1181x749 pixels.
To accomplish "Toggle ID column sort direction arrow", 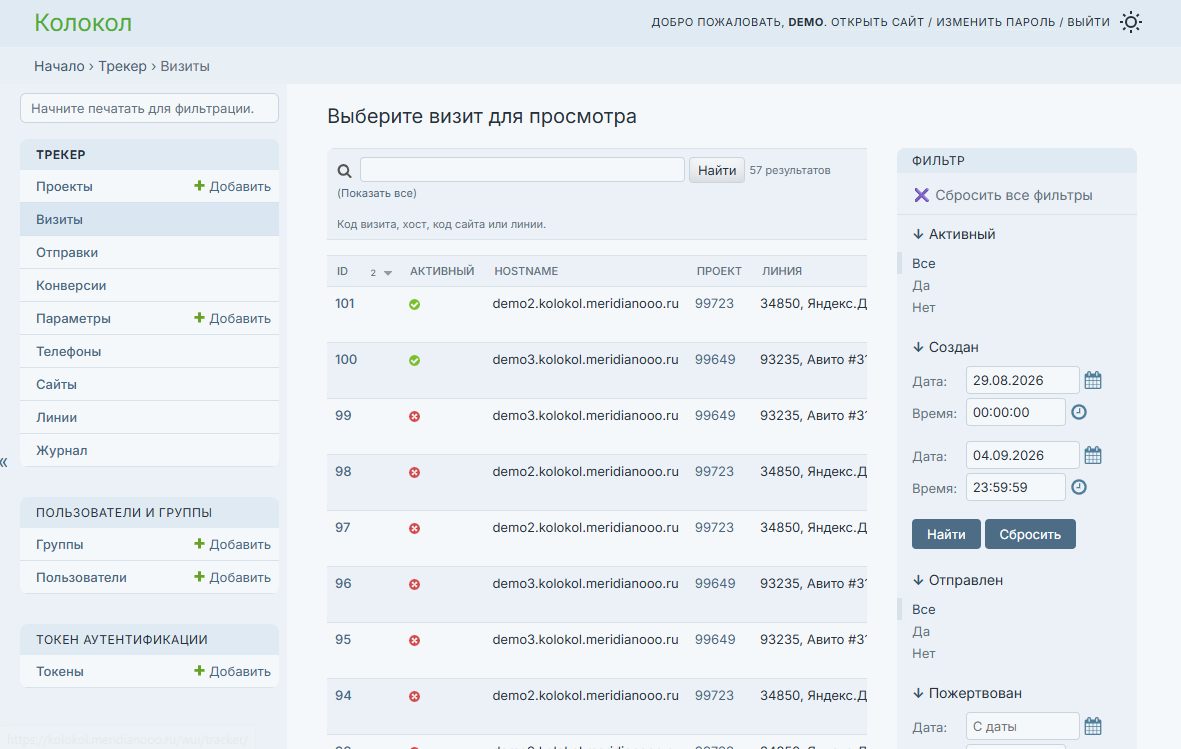I will tap(388, 273).
